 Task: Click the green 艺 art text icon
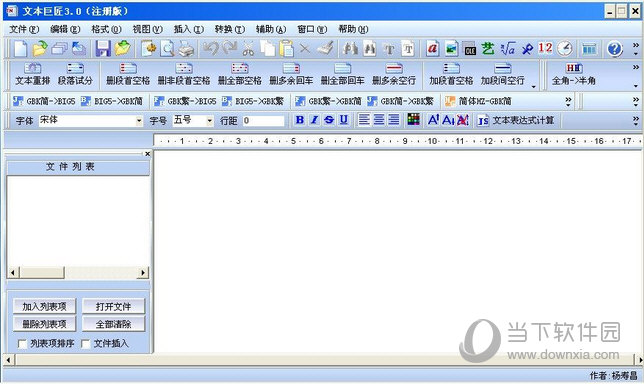(x=488, y=48)
